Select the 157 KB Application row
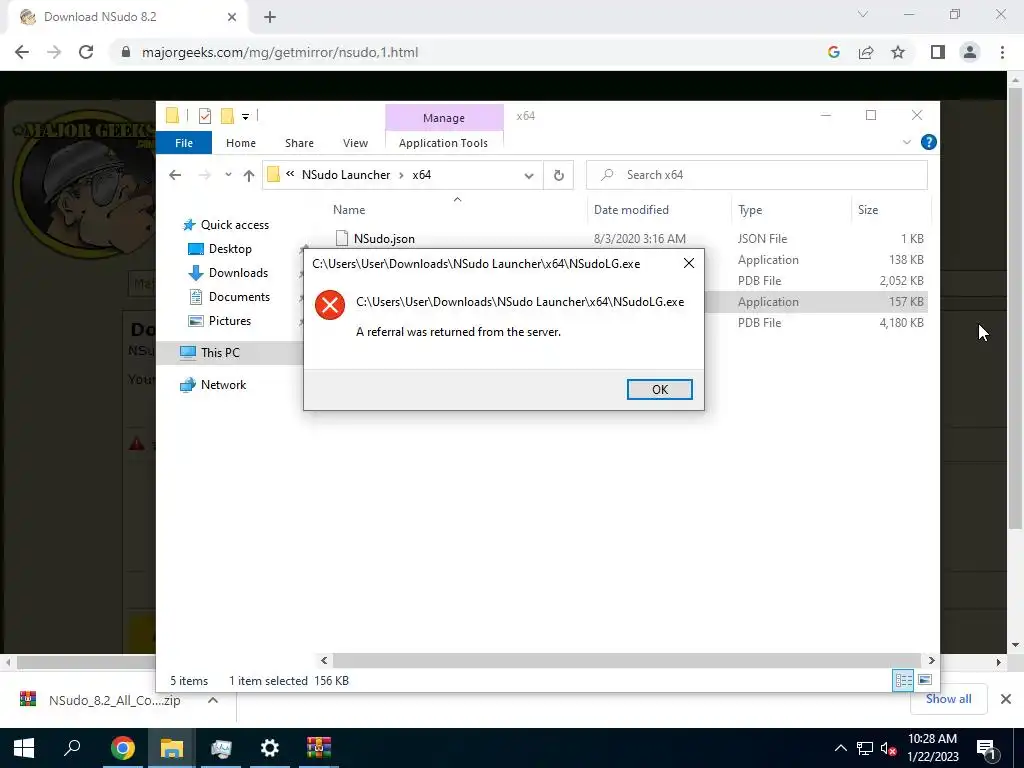The height and width of the screenshot is (768, 1024). [816, 302]
